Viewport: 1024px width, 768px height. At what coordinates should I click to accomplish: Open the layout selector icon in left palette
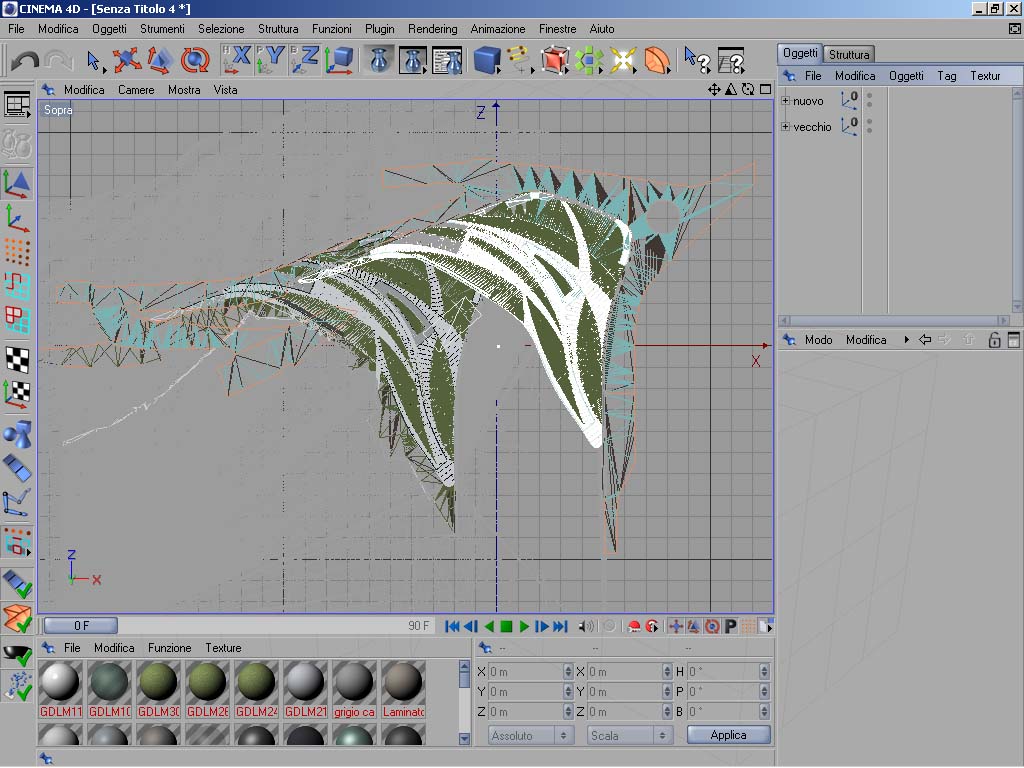[x=17, y=104]
